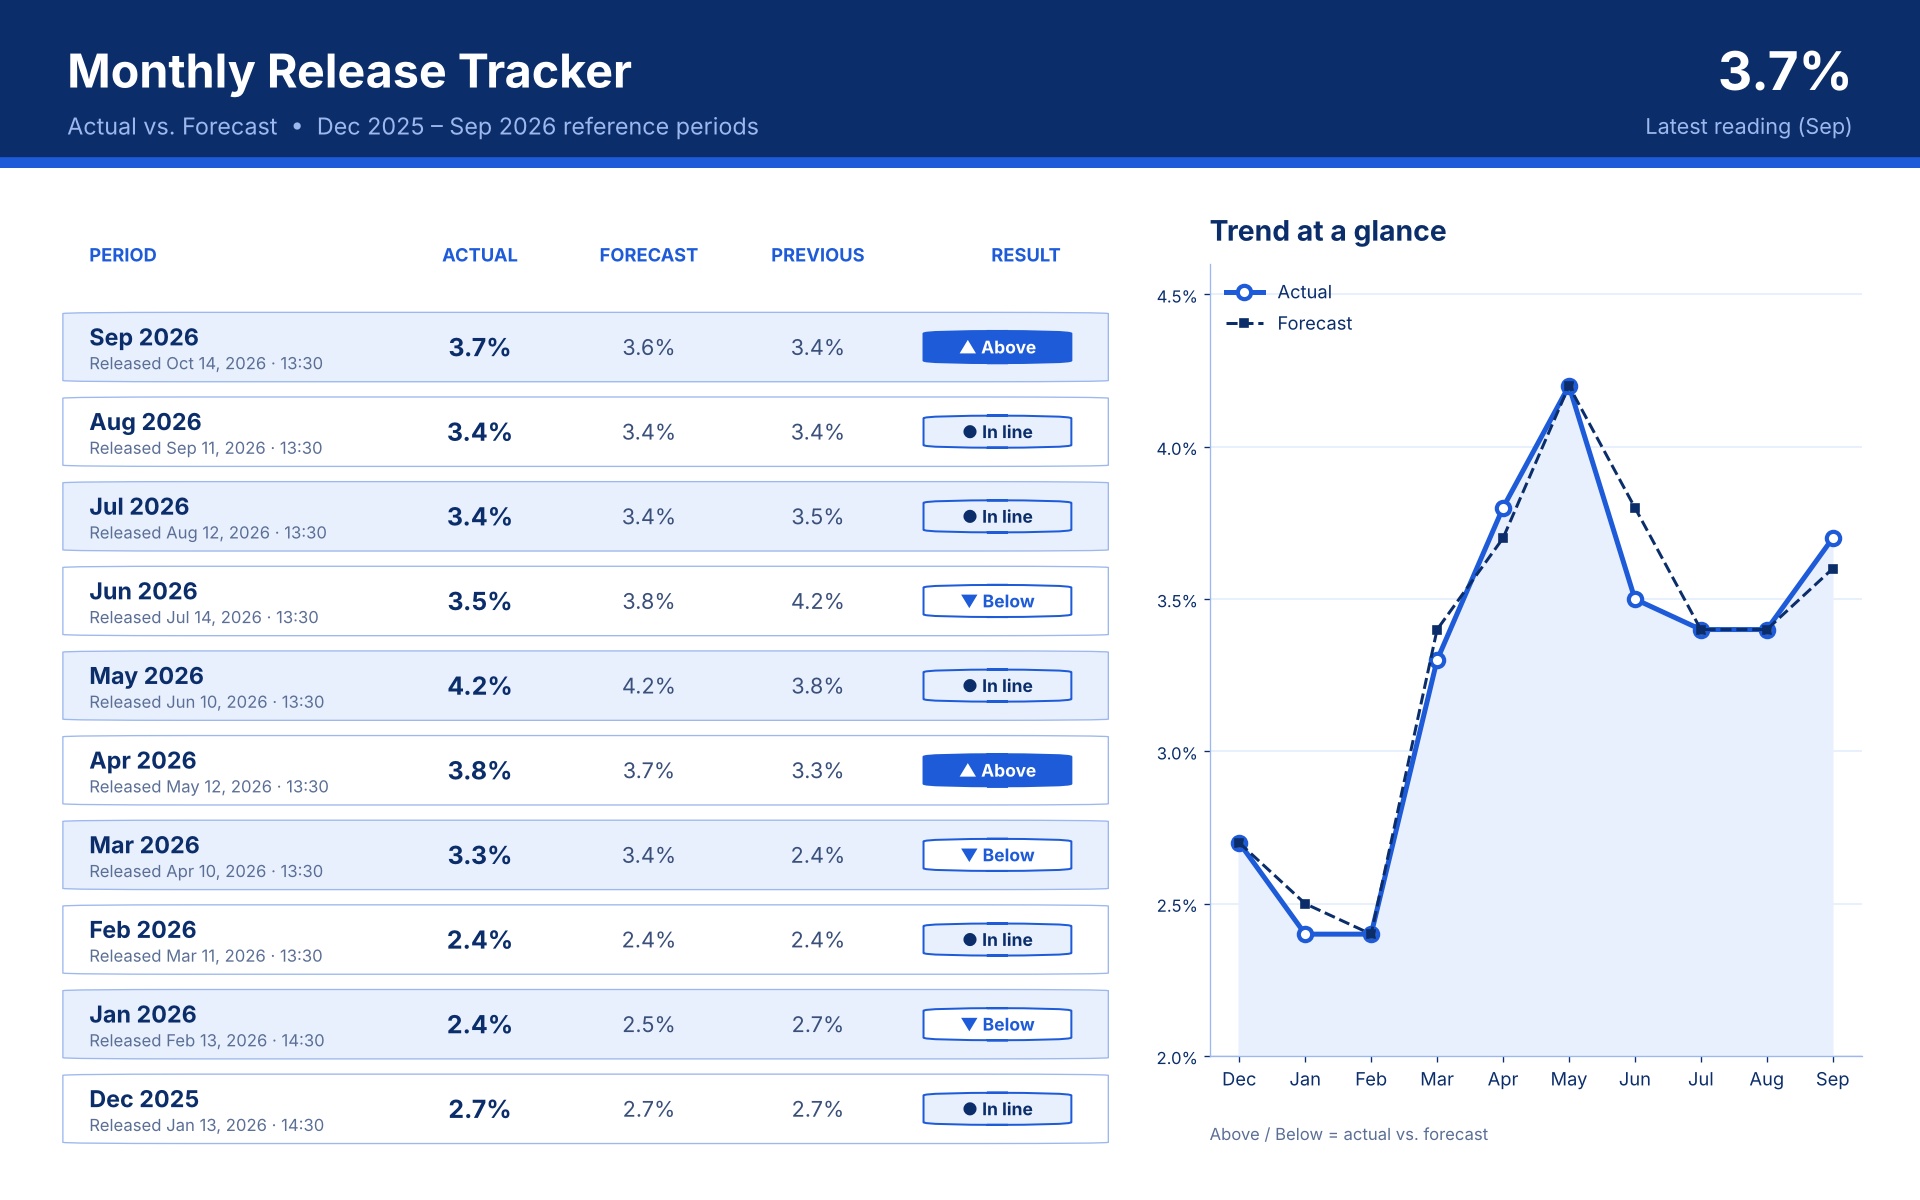The image size is (1920, 1200).
Task: Select the Sep actual data point on chart
Action: tap(1833, 539)
